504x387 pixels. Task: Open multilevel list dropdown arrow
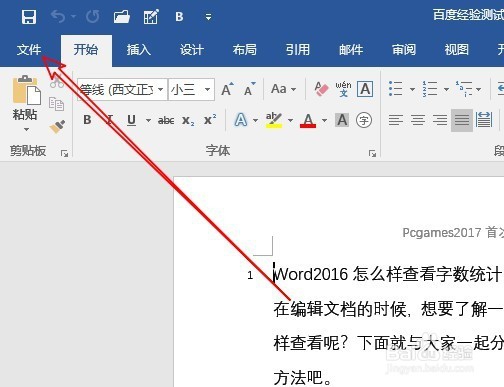click(x=479, y=89)
